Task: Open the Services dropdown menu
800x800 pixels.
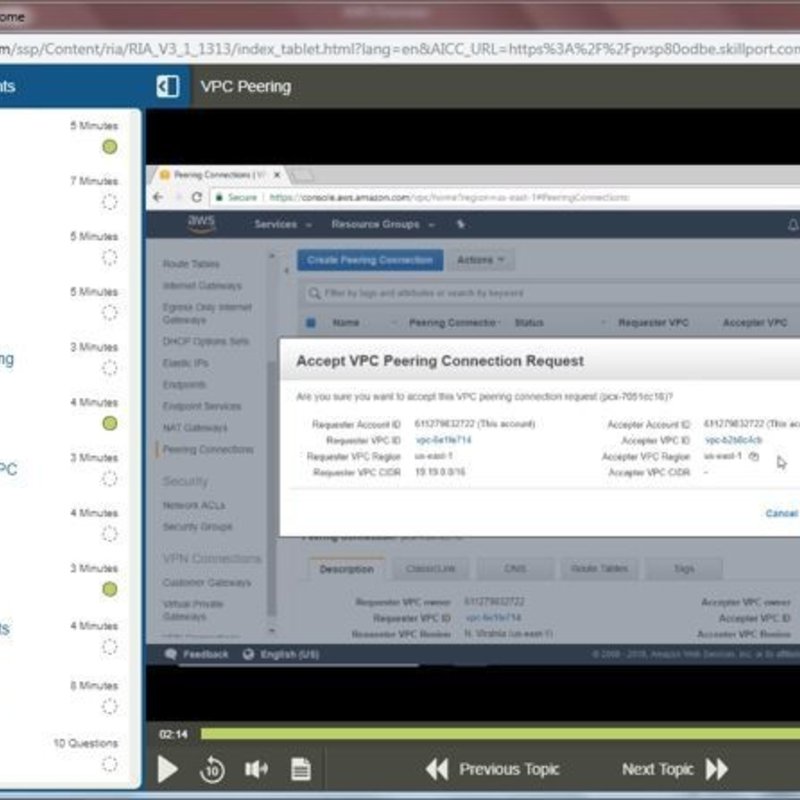Action: click(x=283, y=224)
